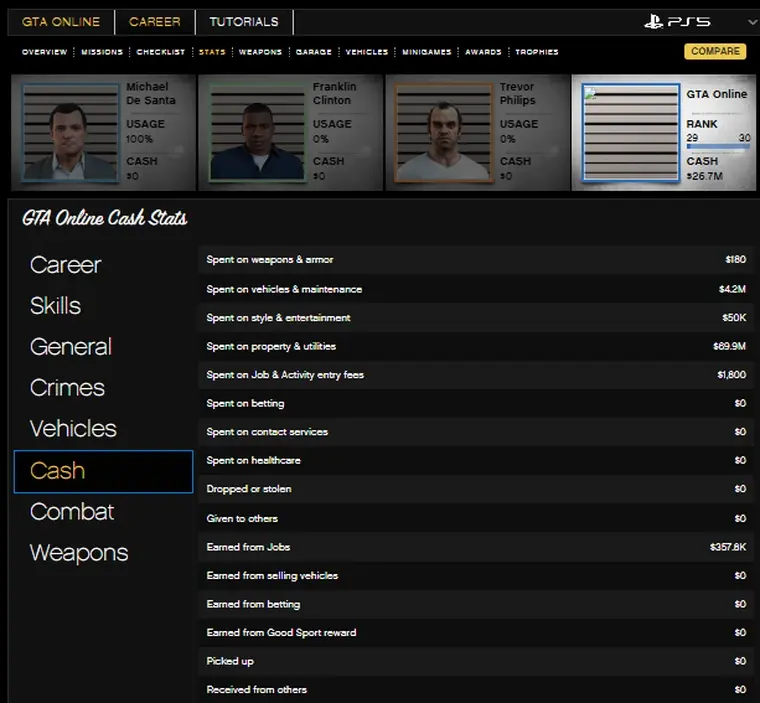Select Franklin Clinton's mugshot
The image size is (760, 703).
coord(257,132)
